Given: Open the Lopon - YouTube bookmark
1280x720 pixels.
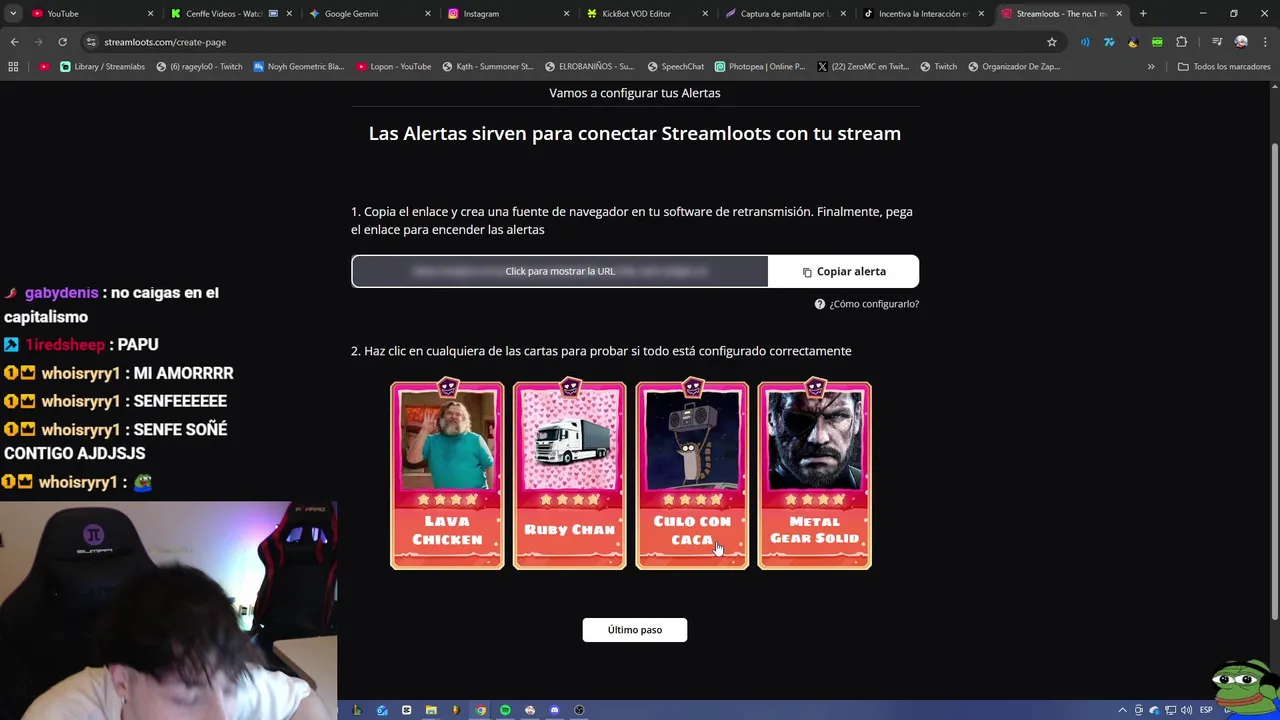Looking at the screenshot, I should tap(393, 67).
